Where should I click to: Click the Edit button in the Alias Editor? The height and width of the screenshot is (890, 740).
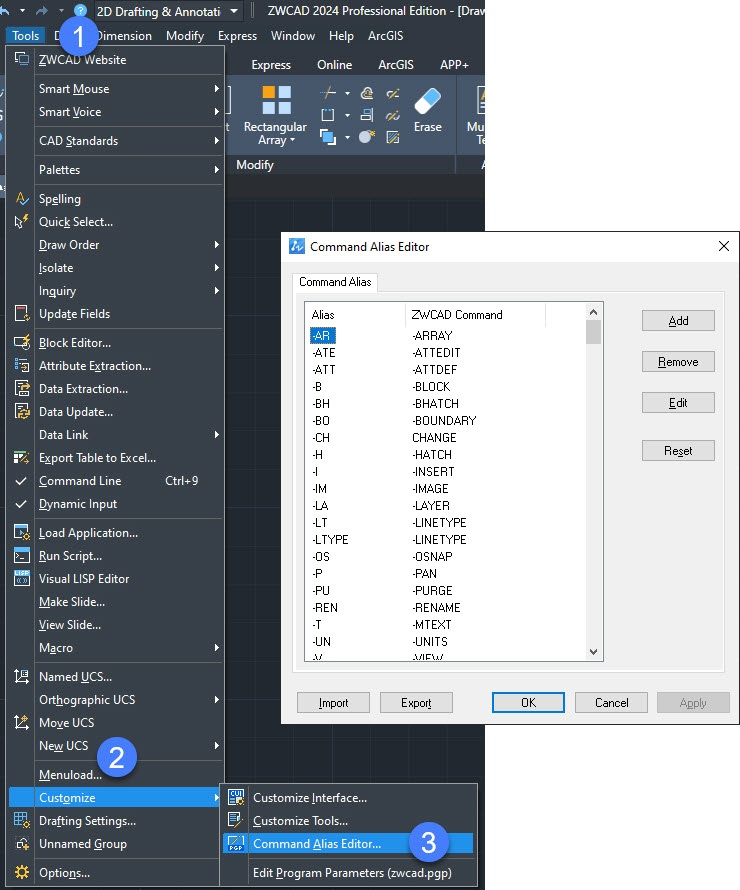tap(678, 402)
